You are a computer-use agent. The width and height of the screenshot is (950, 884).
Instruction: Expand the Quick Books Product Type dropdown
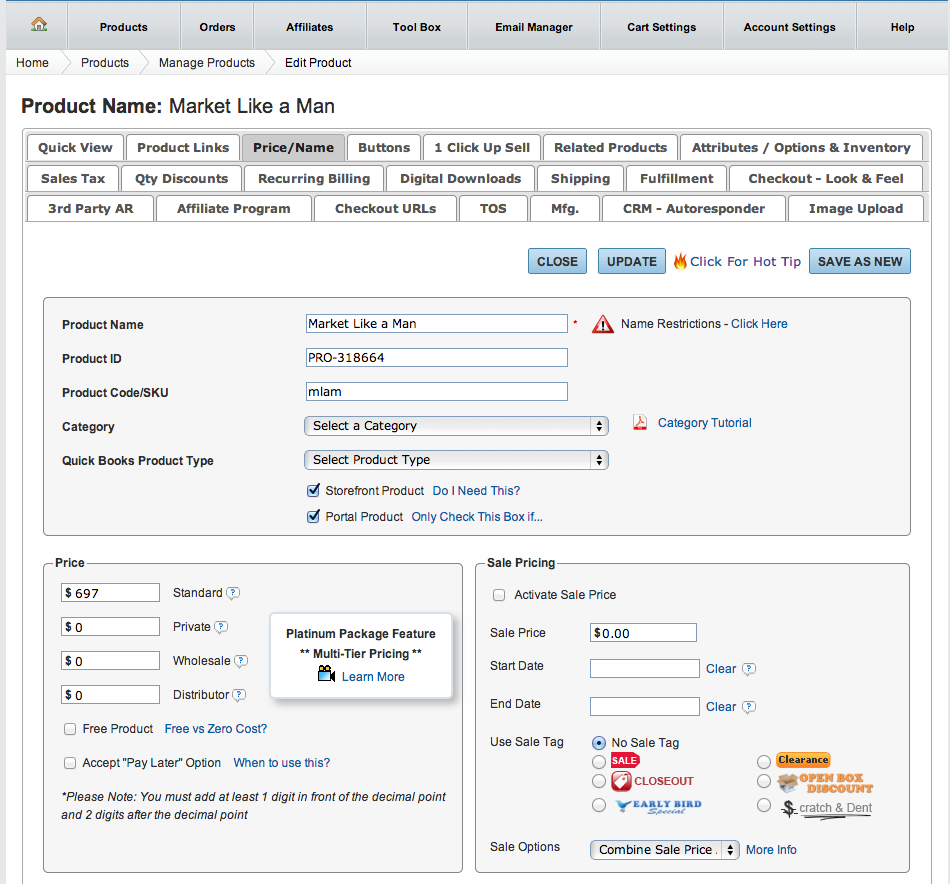[x=456, y=460]
